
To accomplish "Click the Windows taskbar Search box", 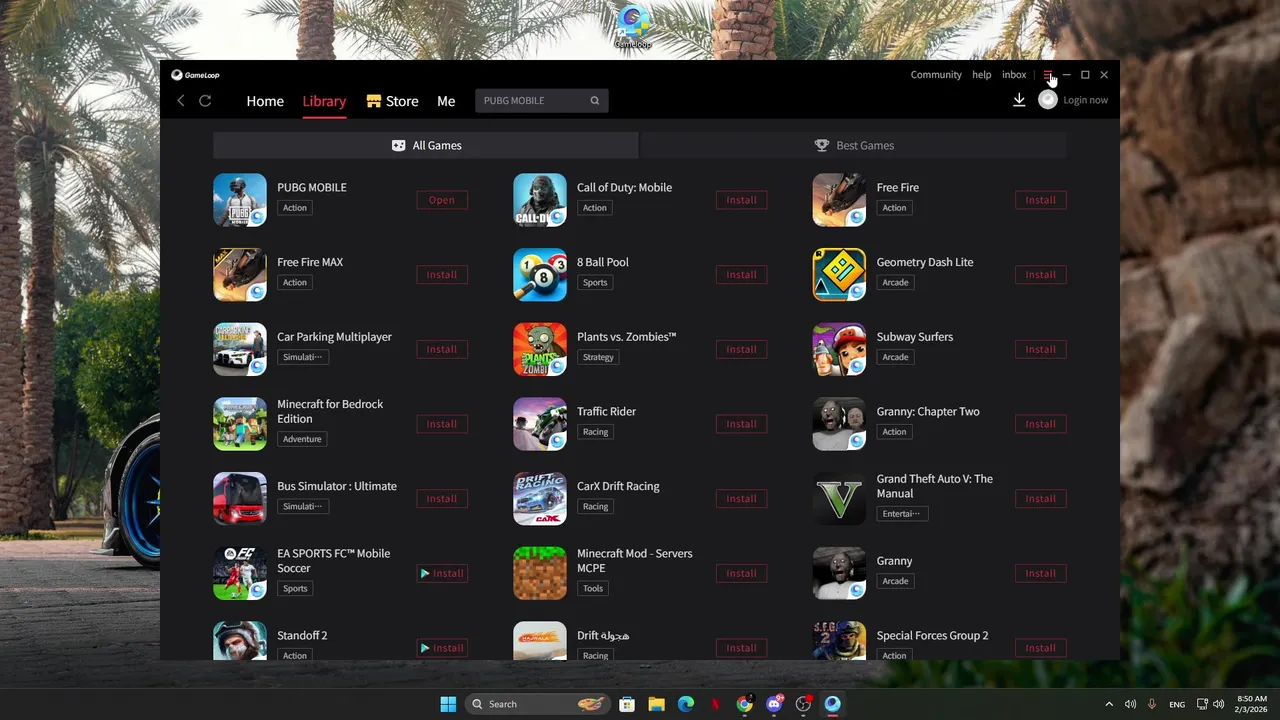I will tap(538, 704).
